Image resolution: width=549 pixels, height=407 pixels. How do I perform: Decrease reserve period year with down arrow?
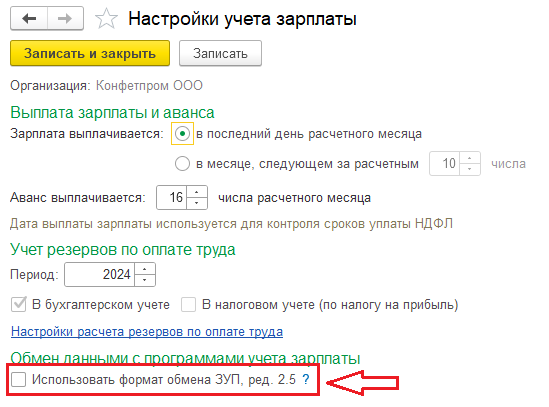[145, 280]
